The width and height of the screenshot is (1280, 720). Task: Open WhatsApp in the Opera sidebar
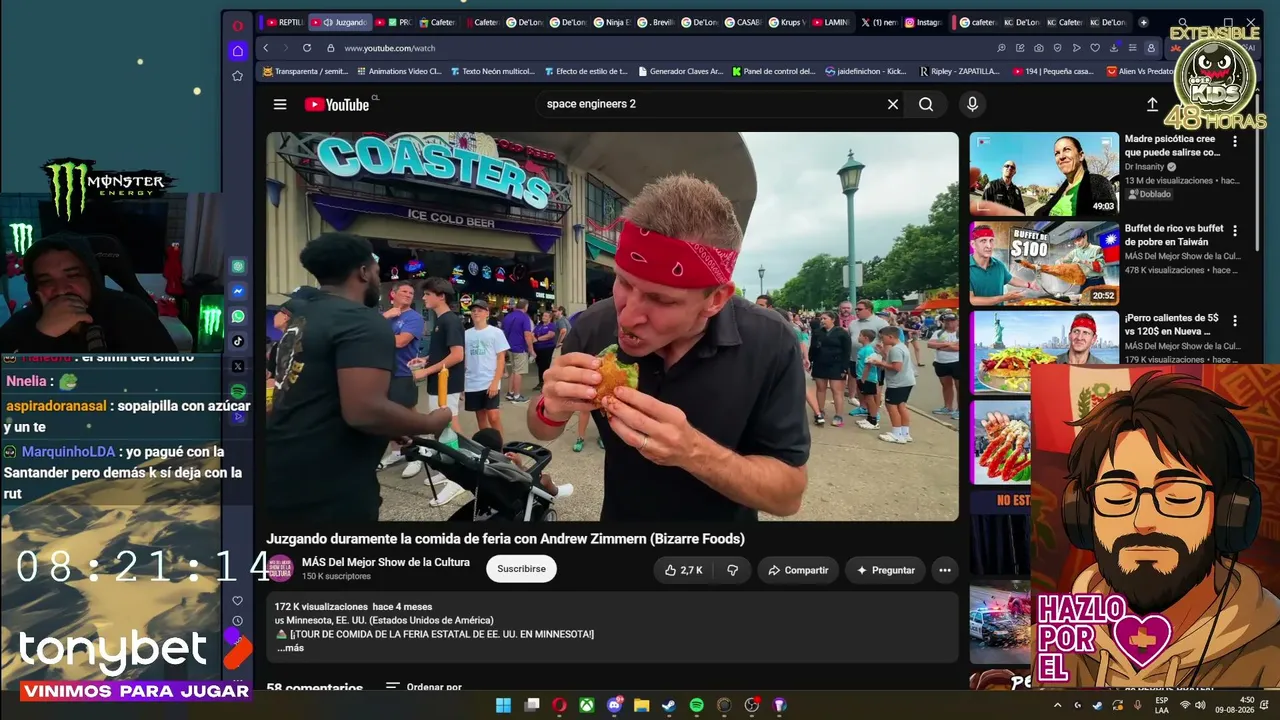pos(238,316)
